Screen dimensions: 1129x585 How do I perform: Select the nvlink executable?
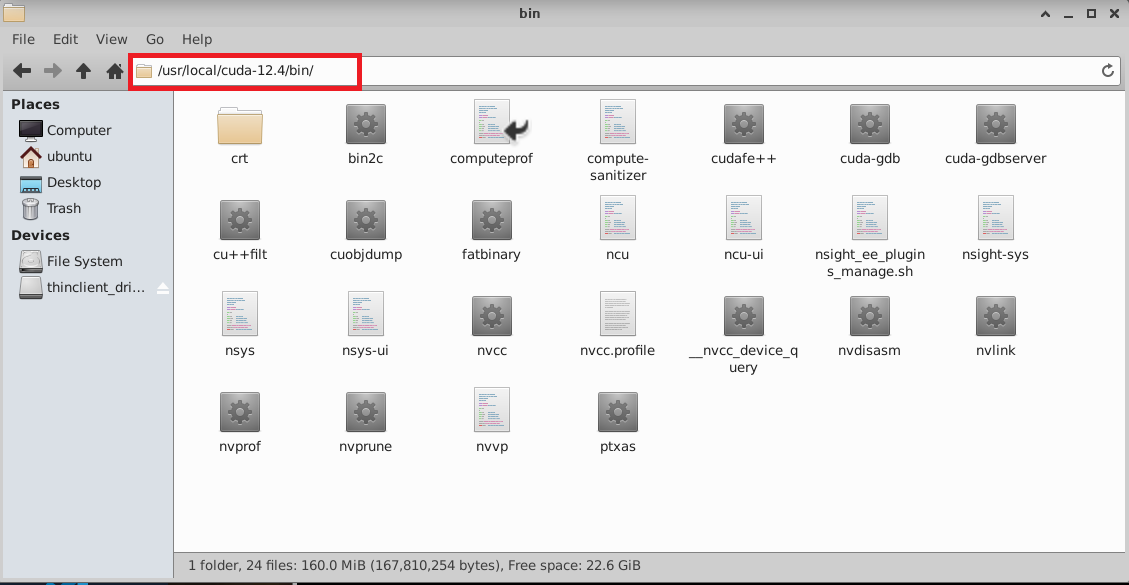[x=996, y=316]
